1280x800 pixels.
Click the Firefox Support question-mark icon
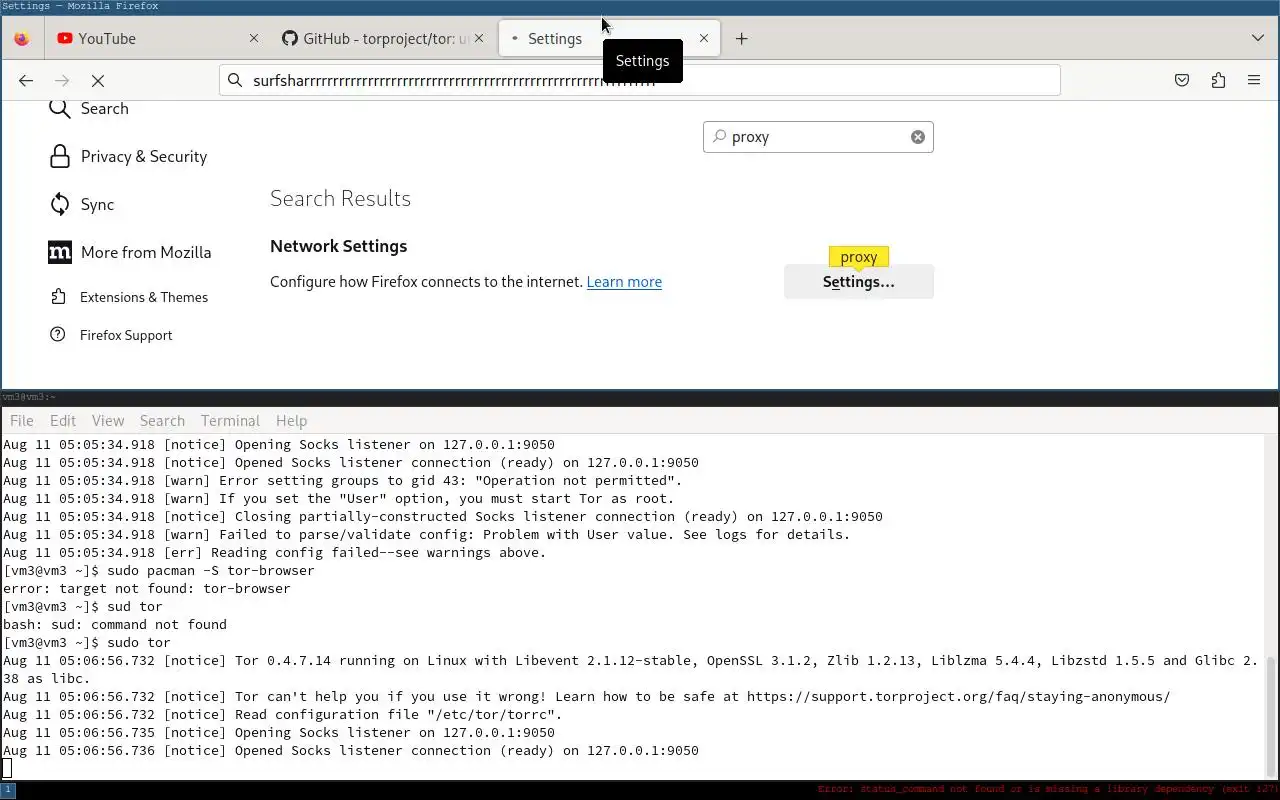pos(58,335)
